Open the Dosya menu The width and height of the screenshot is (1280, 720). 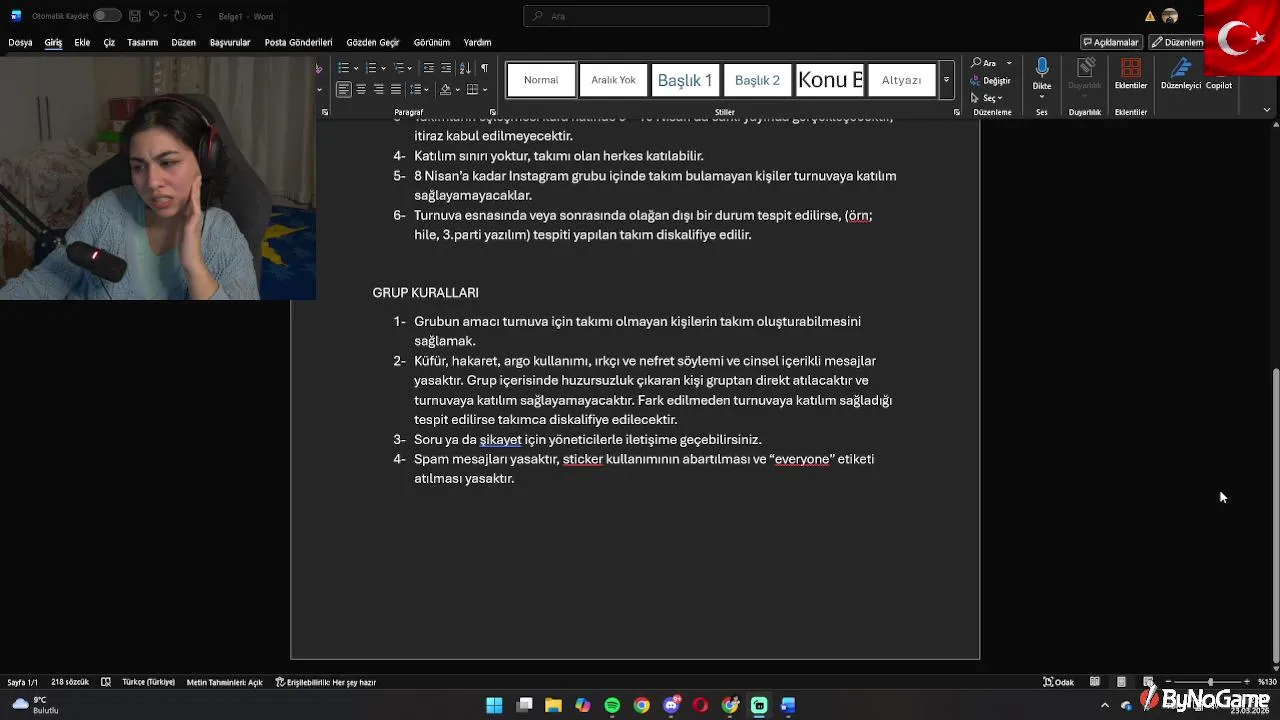(x=20, y=43)
